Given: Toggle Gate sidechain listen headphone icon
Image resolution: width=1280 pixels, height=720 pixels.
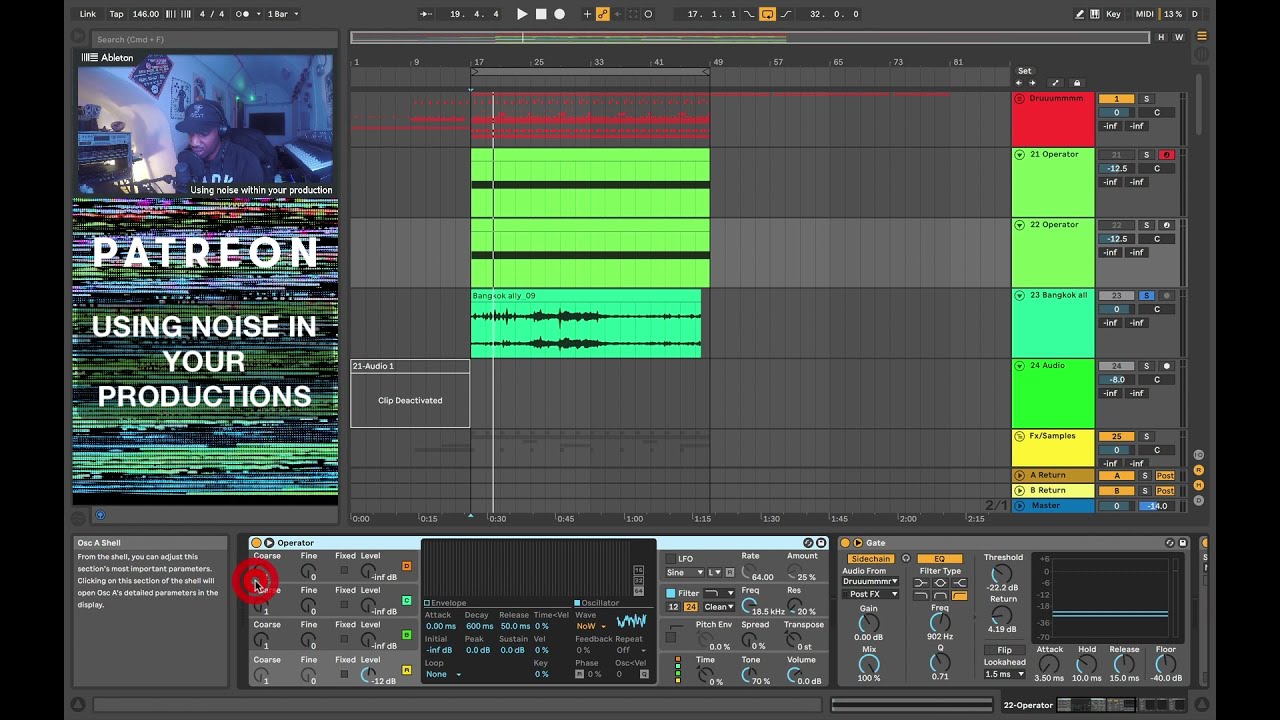Looking at the screenshot, I should coord(906,559).
